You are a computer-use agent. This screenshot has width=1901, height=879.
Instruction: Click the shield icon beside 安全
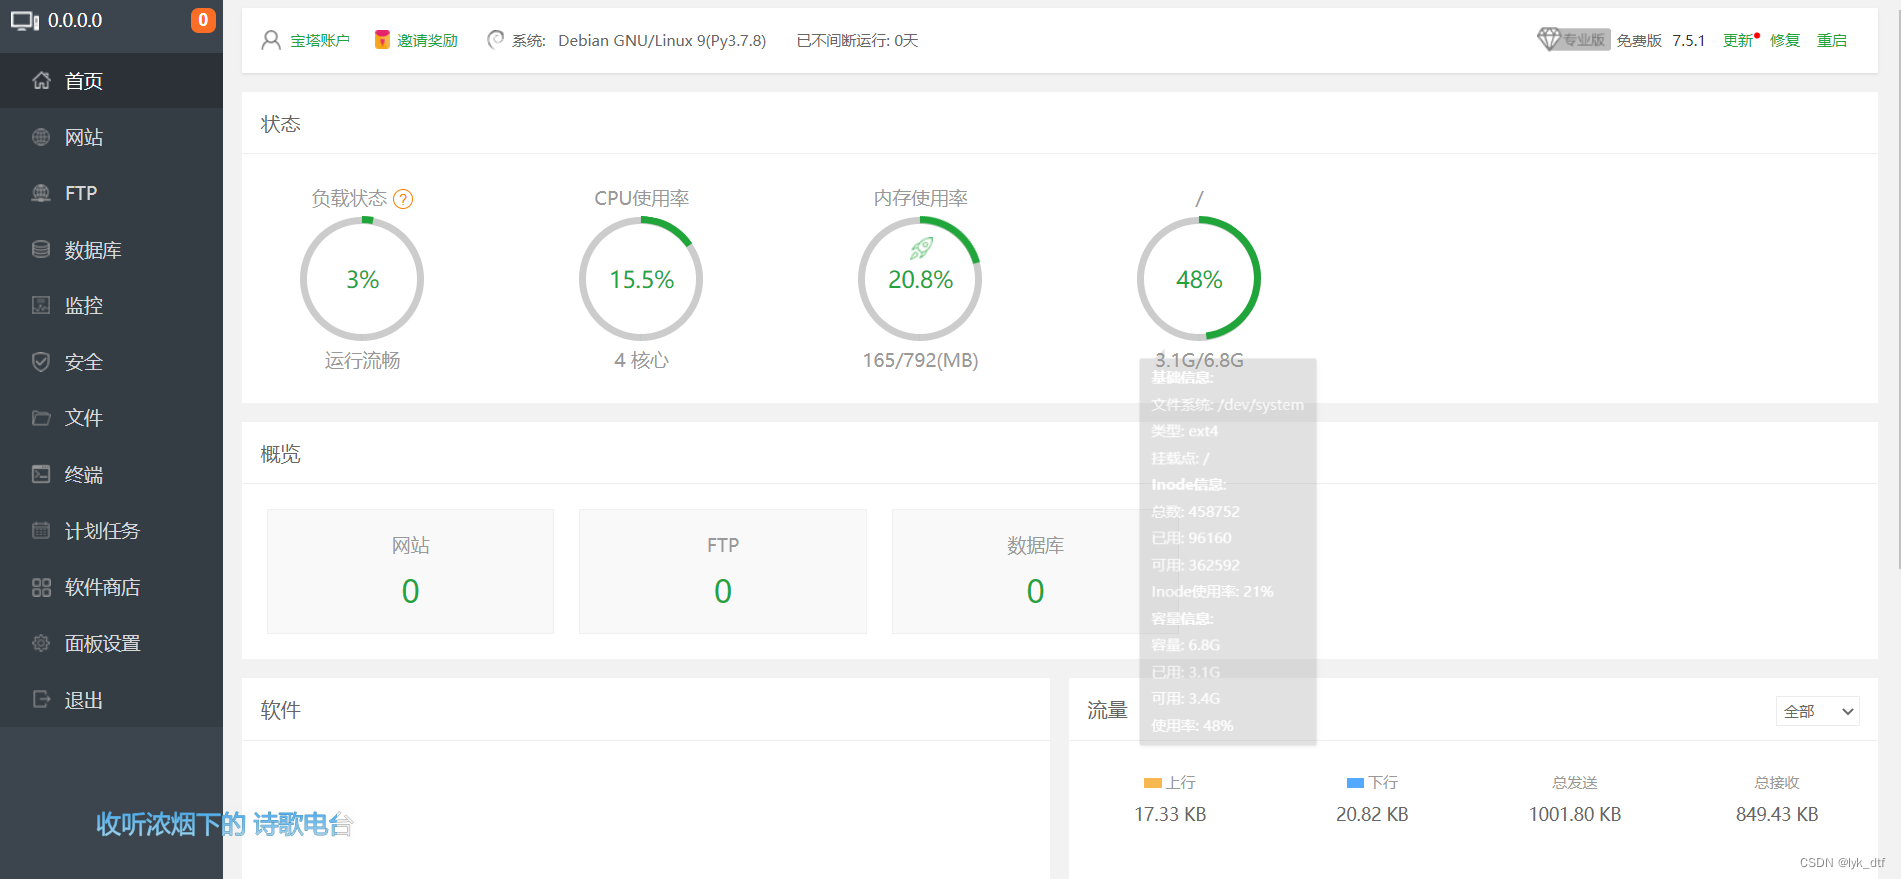click(41, 362)
